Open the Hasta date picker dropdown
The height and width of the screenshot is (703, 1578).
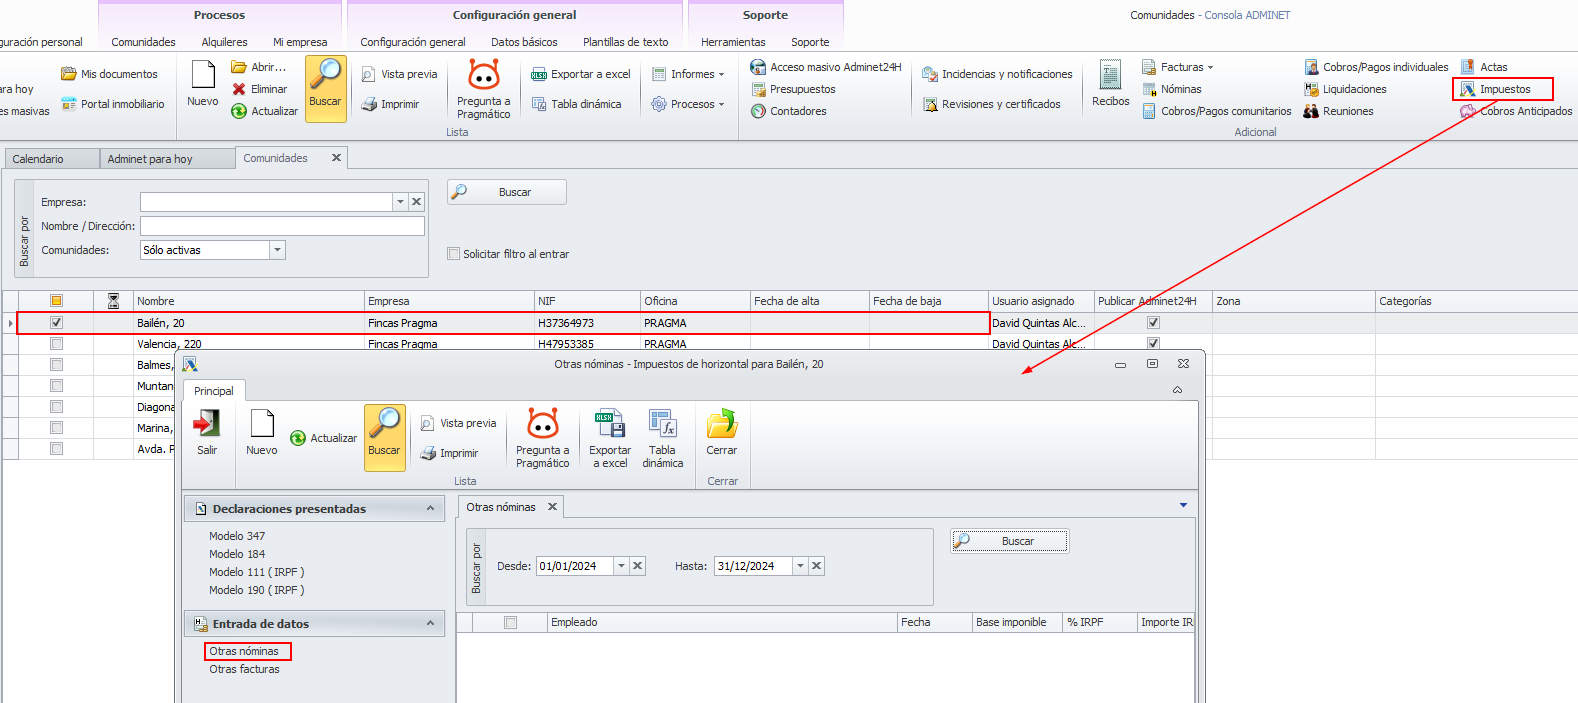pyautogui.click(x=800, y=566)
